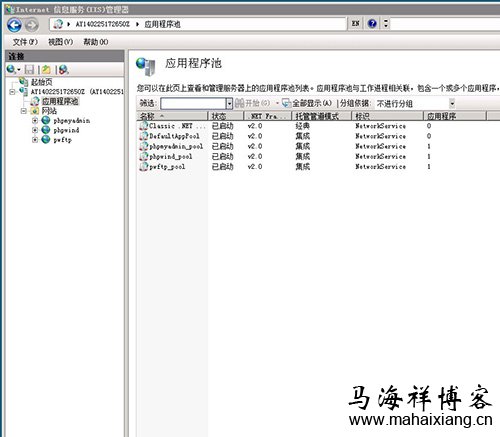Sort by 托管管道模式 column header
The height and width of the screenshot is (437, 500).
pyautogui.click(x=322, y=116)
